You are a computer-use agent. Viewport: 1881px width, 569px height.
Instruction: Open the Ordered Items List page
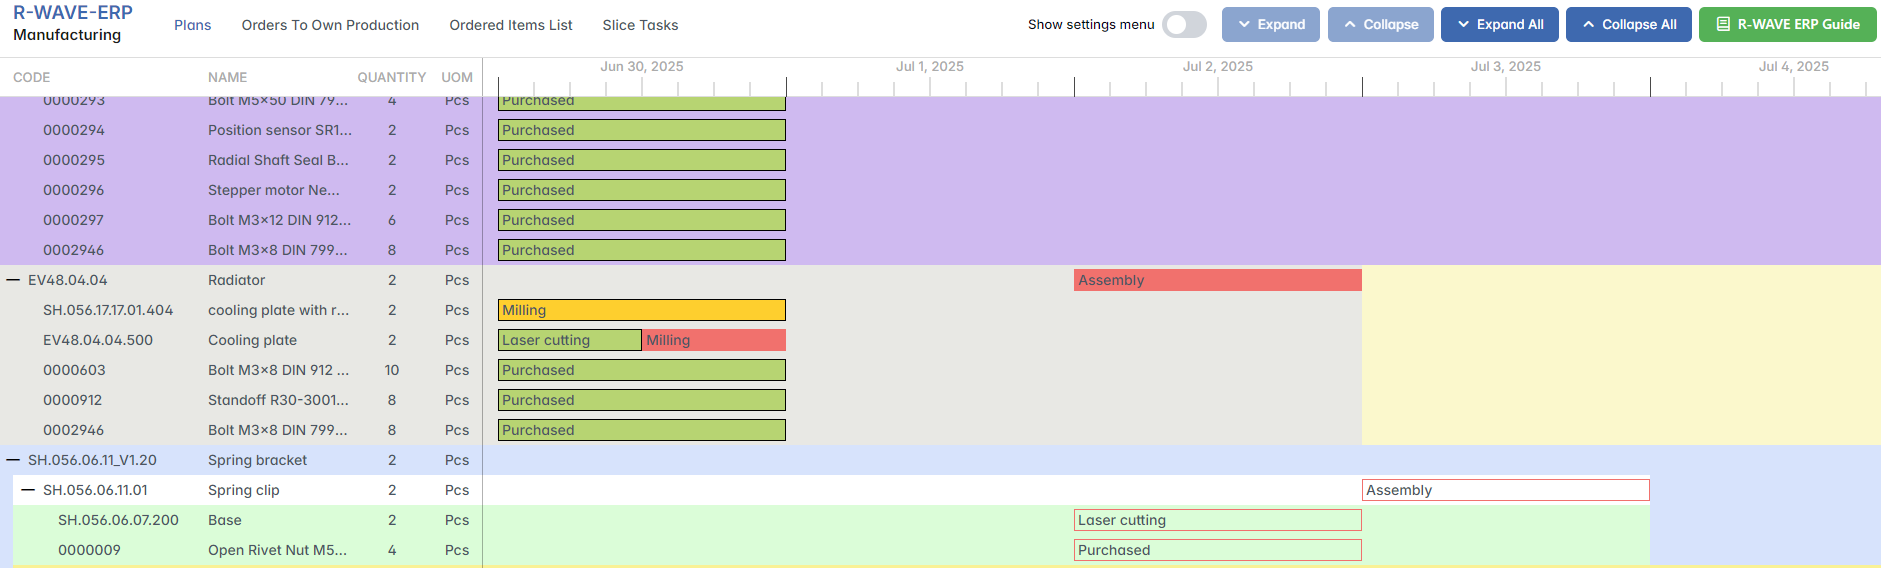[x=510, y=25]
